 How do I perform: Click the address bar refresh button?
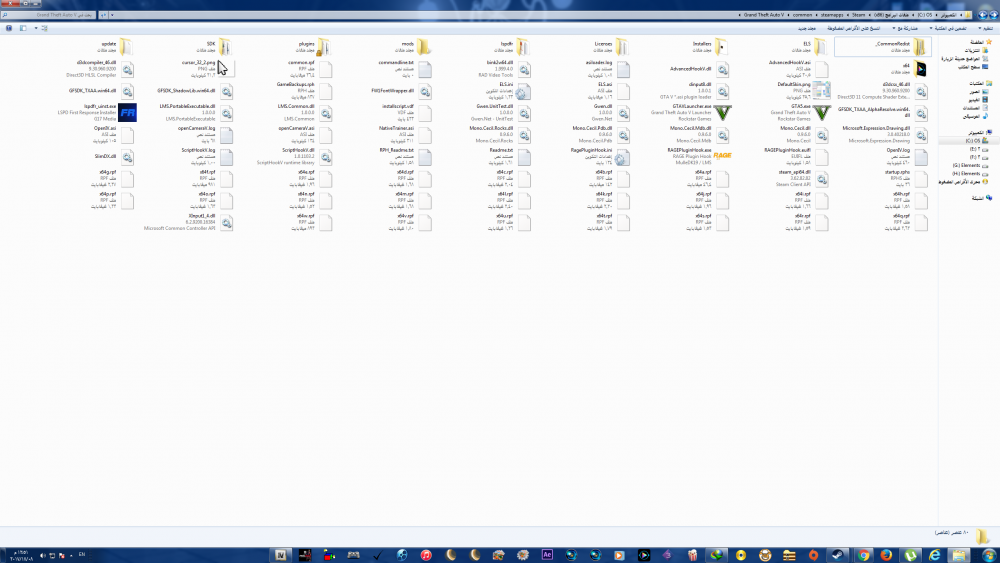tap(103, 15)
